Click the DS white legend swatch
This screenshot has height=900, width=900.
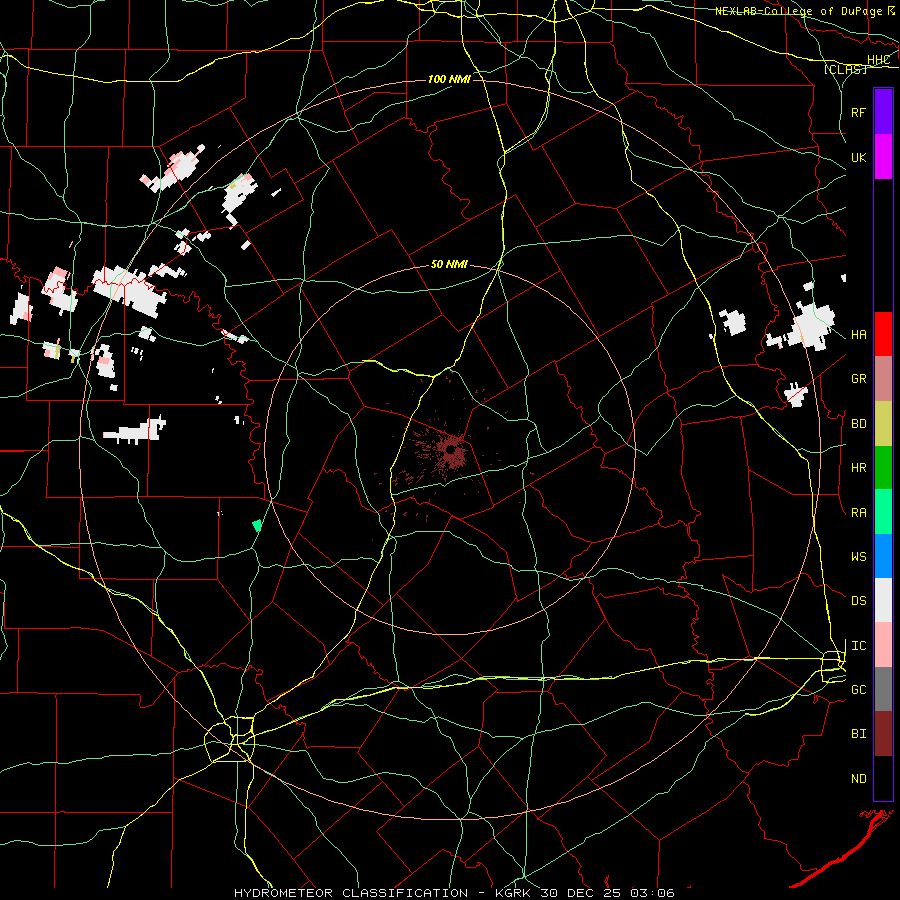(x=883, y=600)
